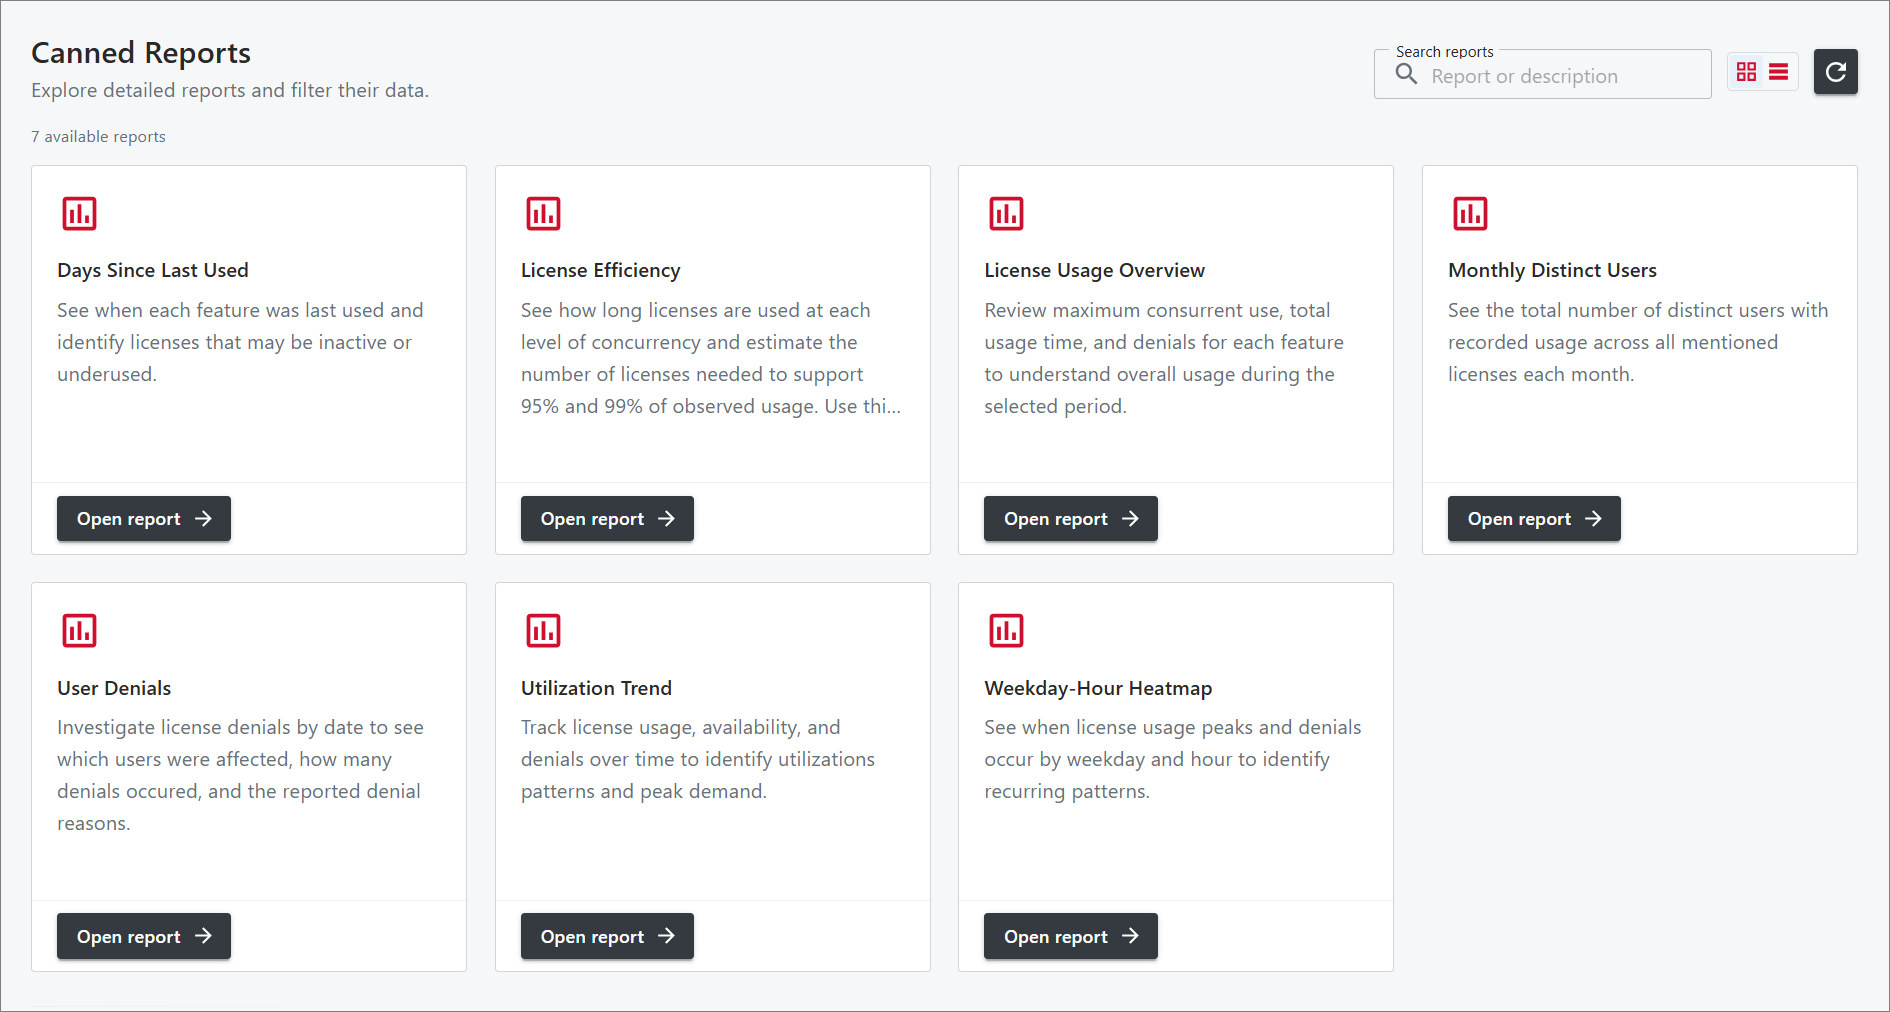Click the Canned Reports page heading

pyautogui.click(x=141, y=53)
